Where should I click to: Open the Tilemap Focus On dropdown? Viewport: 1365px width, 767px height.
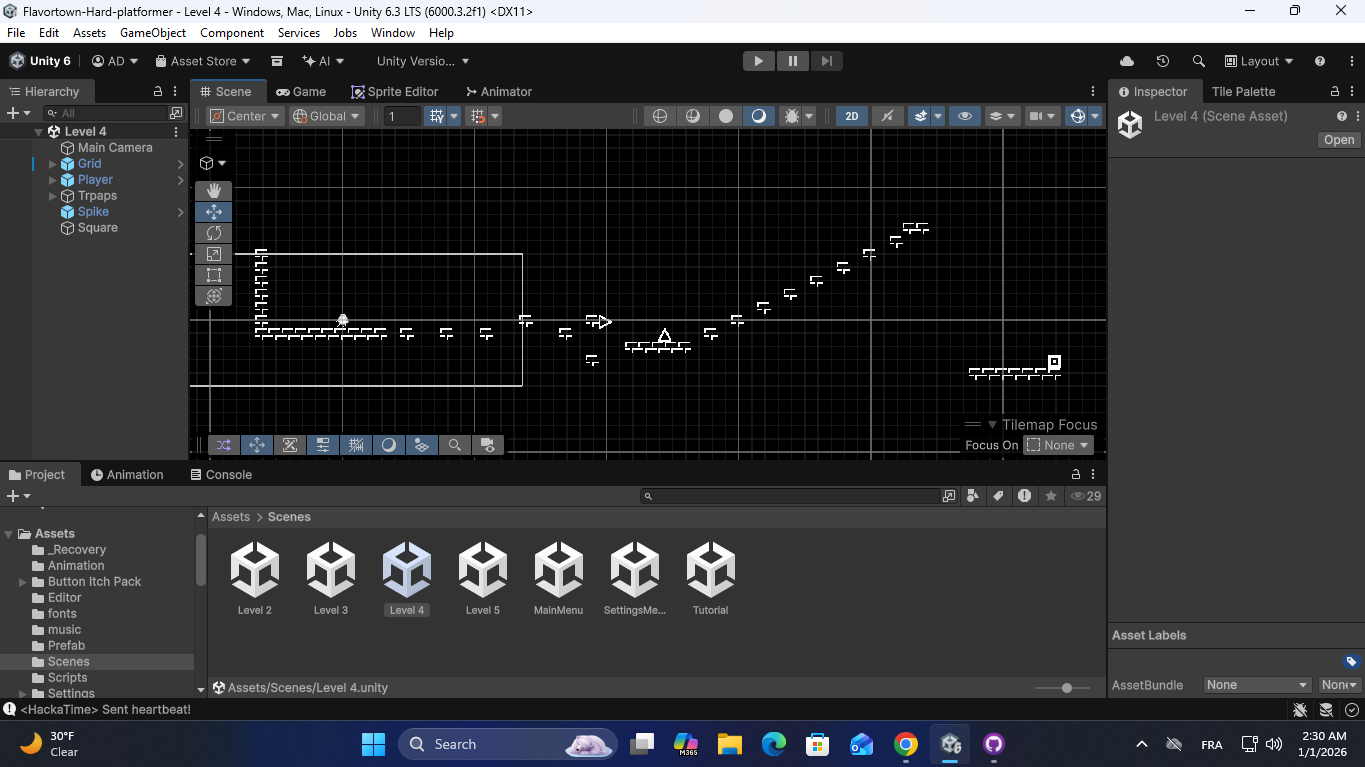coord(1058,445)
